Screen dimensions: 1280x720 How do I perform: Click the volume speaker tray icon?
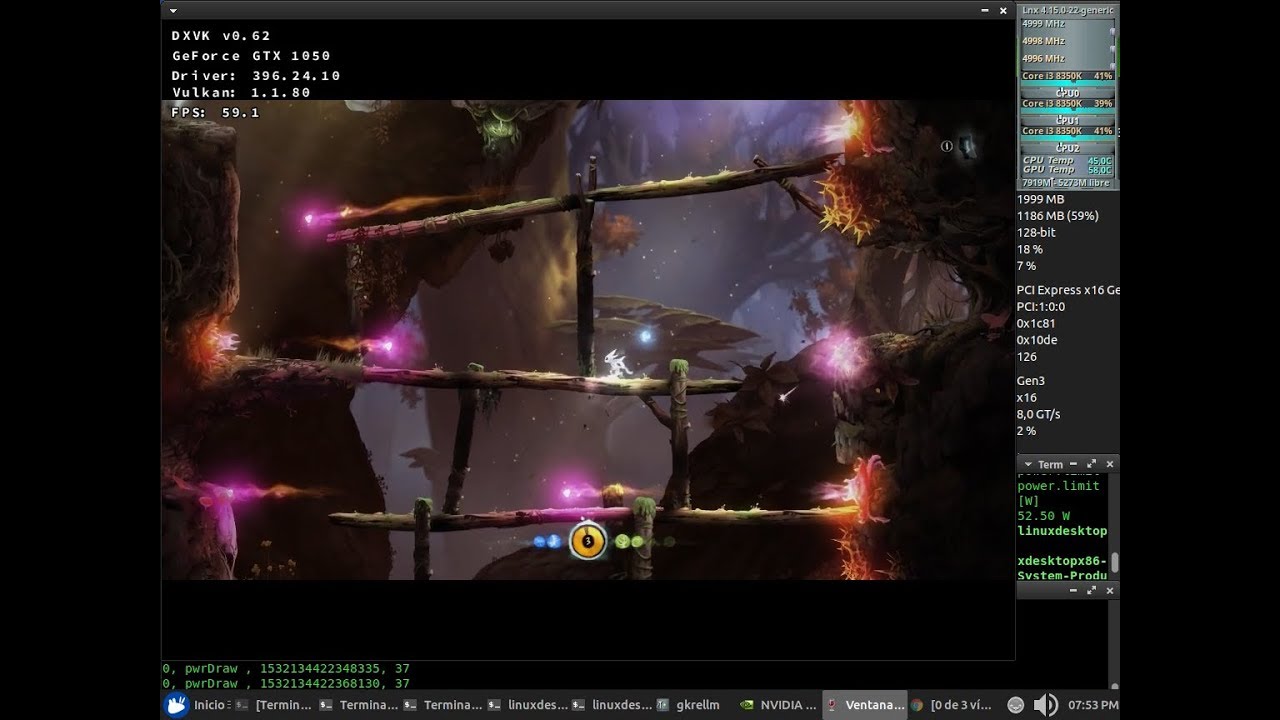click(1045, 706)
